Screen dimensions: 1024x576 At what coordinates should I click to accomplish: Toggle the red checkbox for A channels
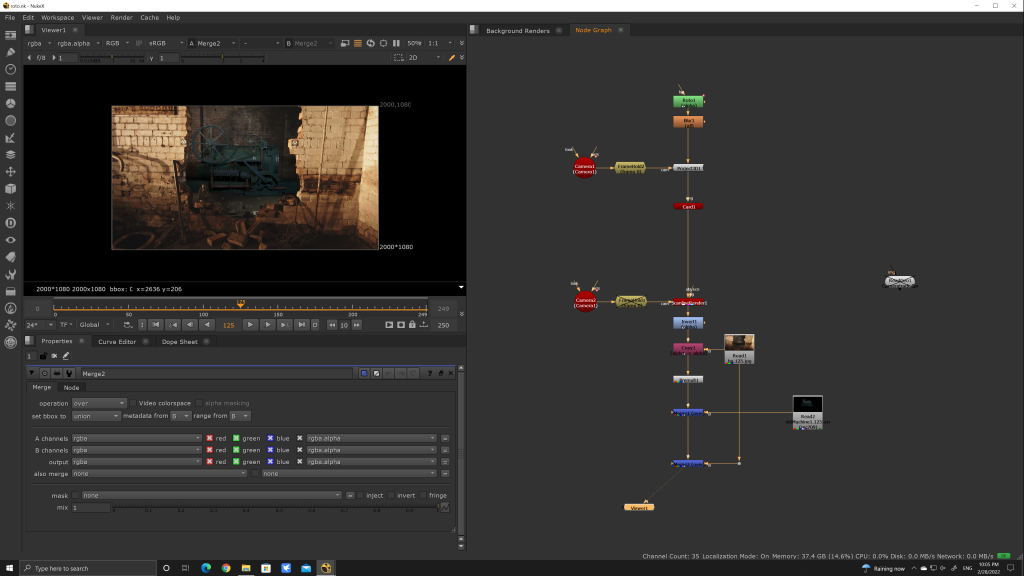pos(210,438)
